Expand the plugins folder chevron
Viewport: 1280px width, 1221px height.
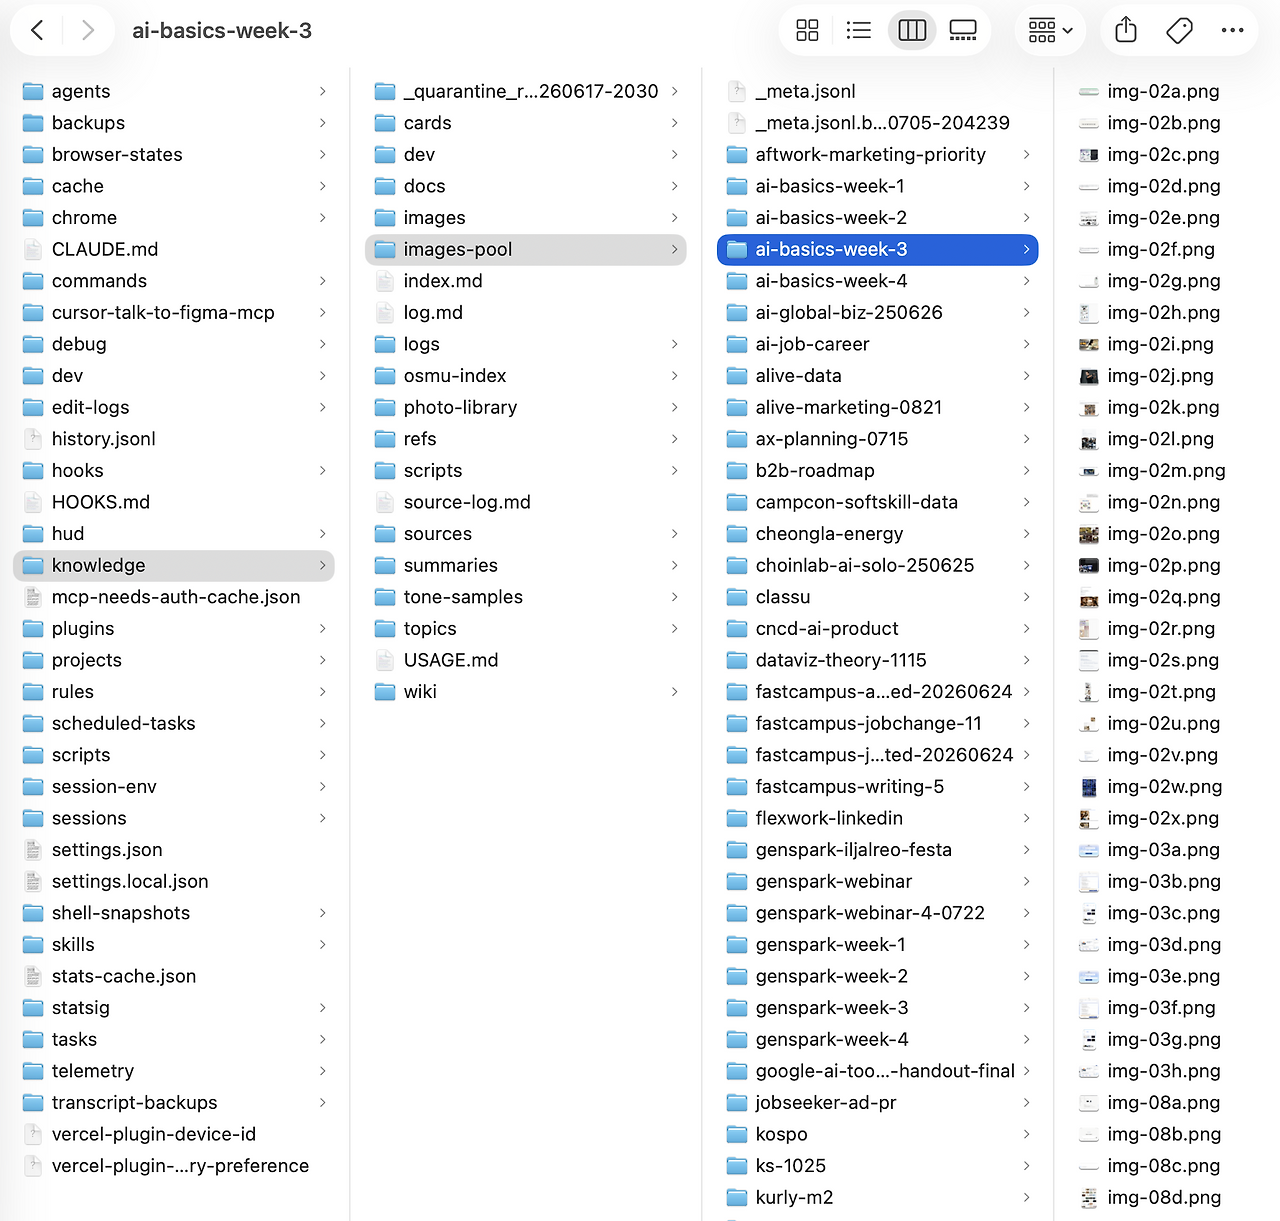click(323, 628)
